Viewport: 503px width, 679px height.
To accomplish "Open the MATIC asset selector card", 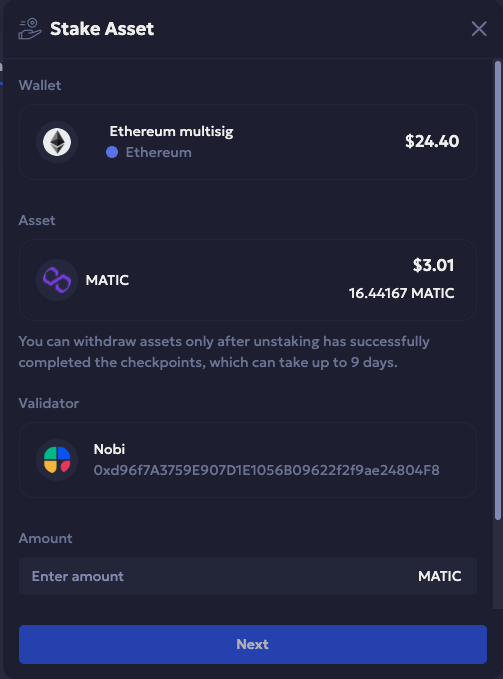I will (x=248, y=280).
